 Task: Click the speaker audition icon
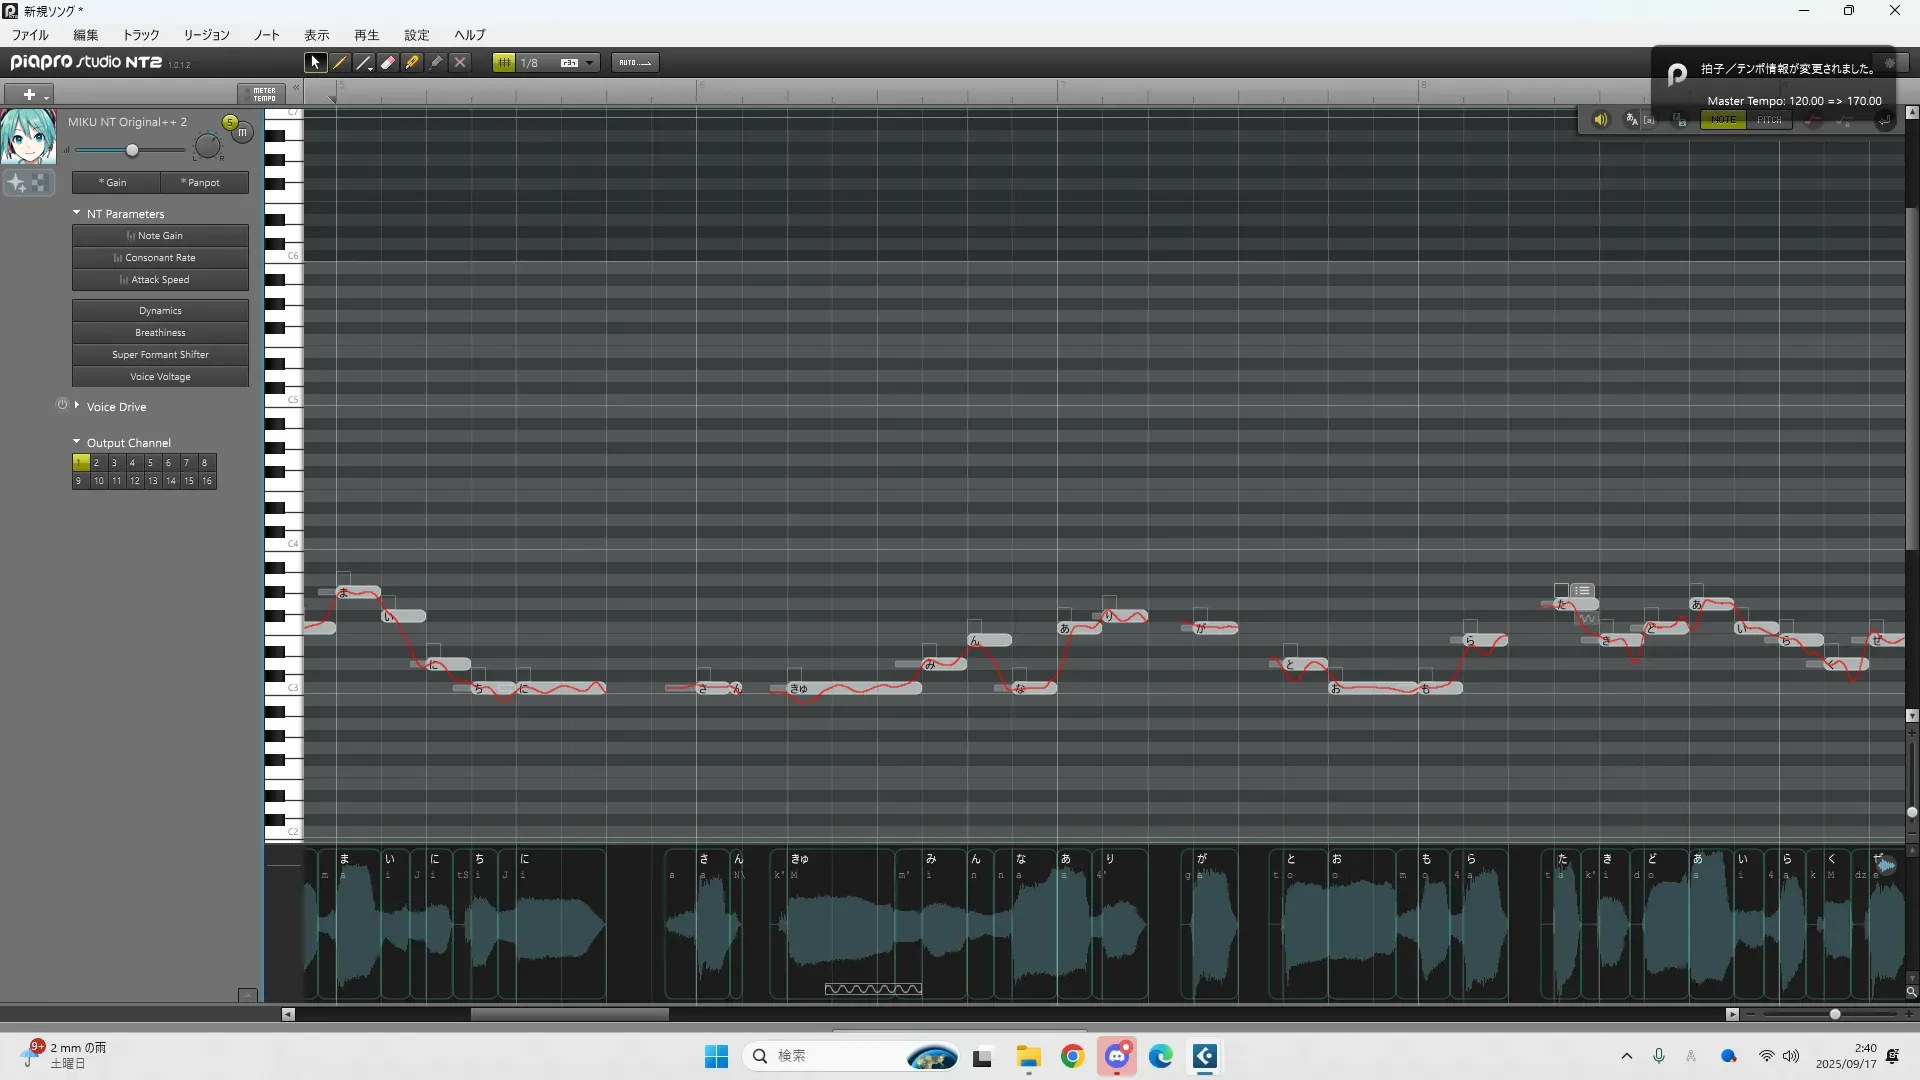pyautogui.click(x=1600, y=119)
